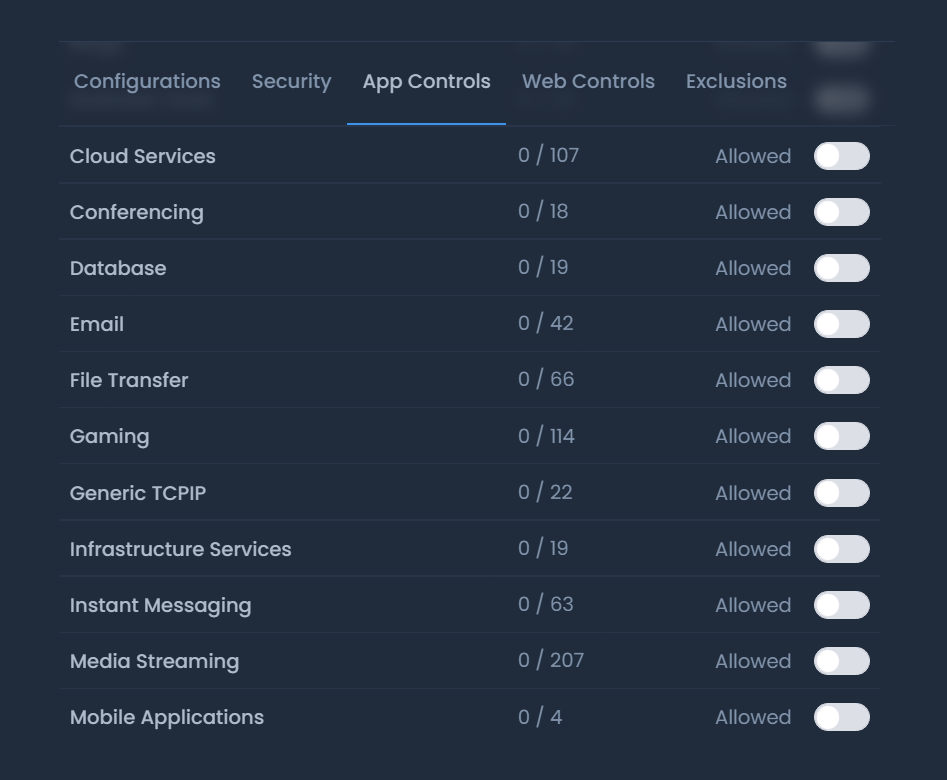Switch to the Security tab
Screen dimensions: 947x780
pyautogui.click(x=291, y=81)
